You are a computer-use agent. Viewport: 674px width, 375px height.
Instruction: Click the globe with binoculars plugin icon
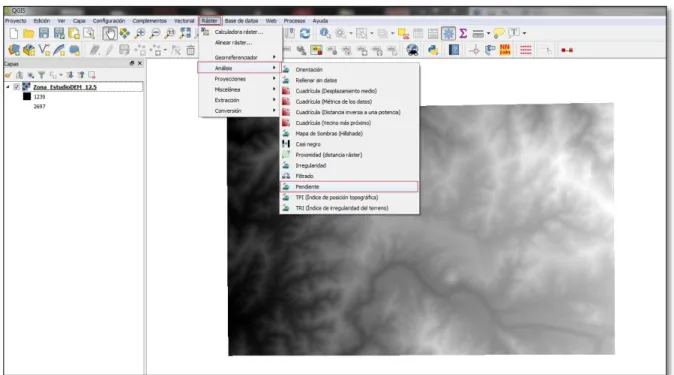pos(412,50)
